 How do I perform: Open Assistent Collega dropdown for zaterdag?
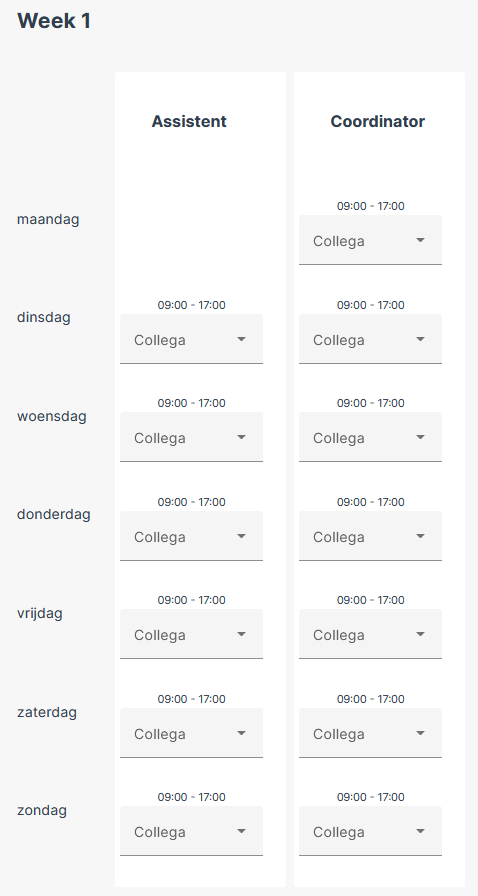pos(192,733)
